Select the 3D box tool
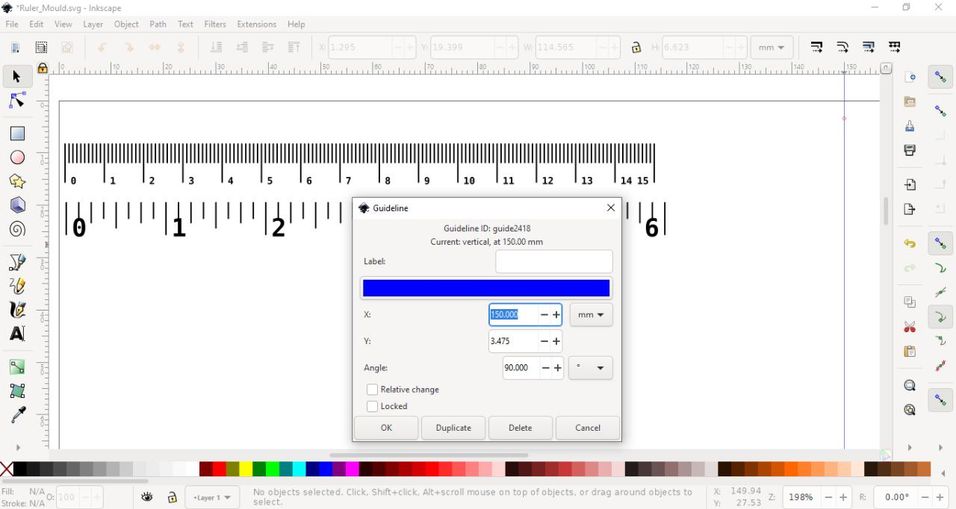Image resolution: width=956 pixels, height=509 pixels. [17, 205]
